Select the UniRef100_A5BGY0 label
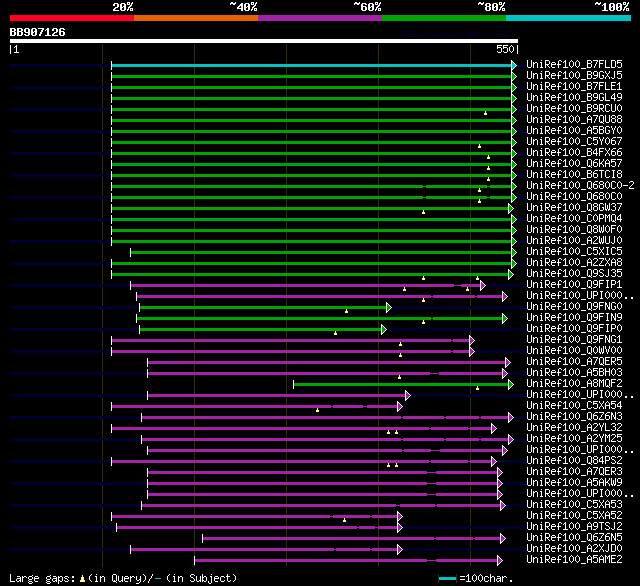The height and width of the screenshot is (586, 640). pyautogui.click(x=574, y=131)
